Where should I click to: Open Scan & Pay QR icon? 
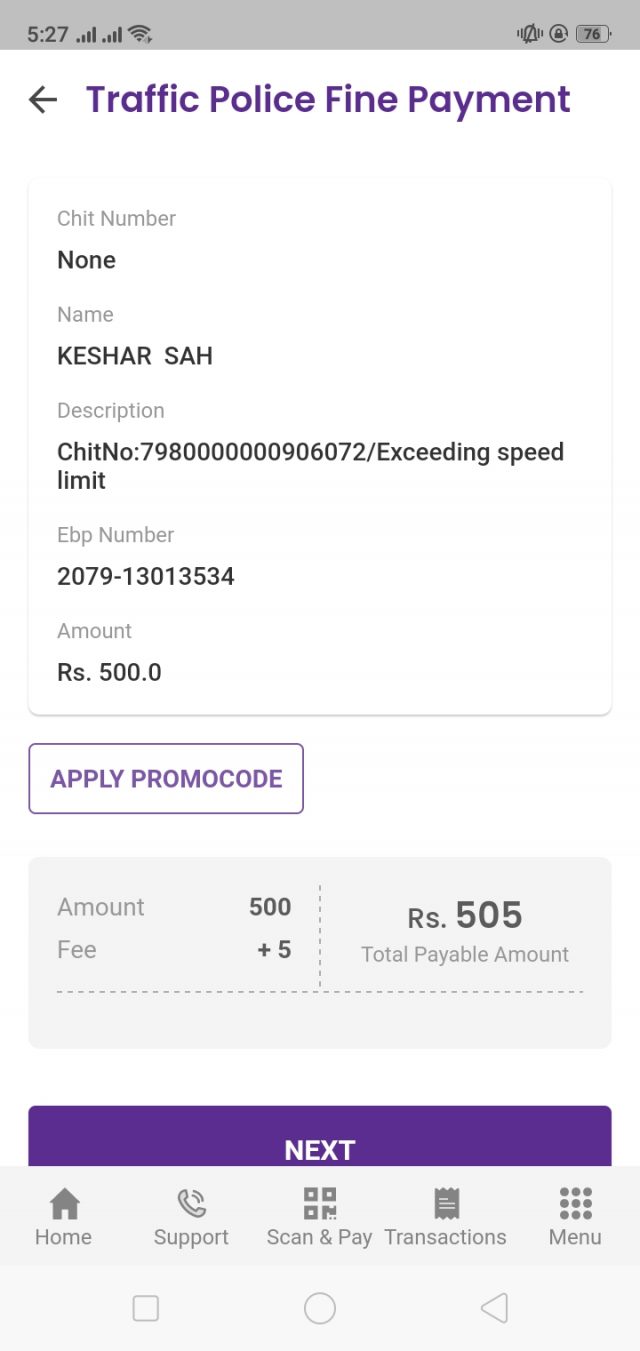point(319,1204)
